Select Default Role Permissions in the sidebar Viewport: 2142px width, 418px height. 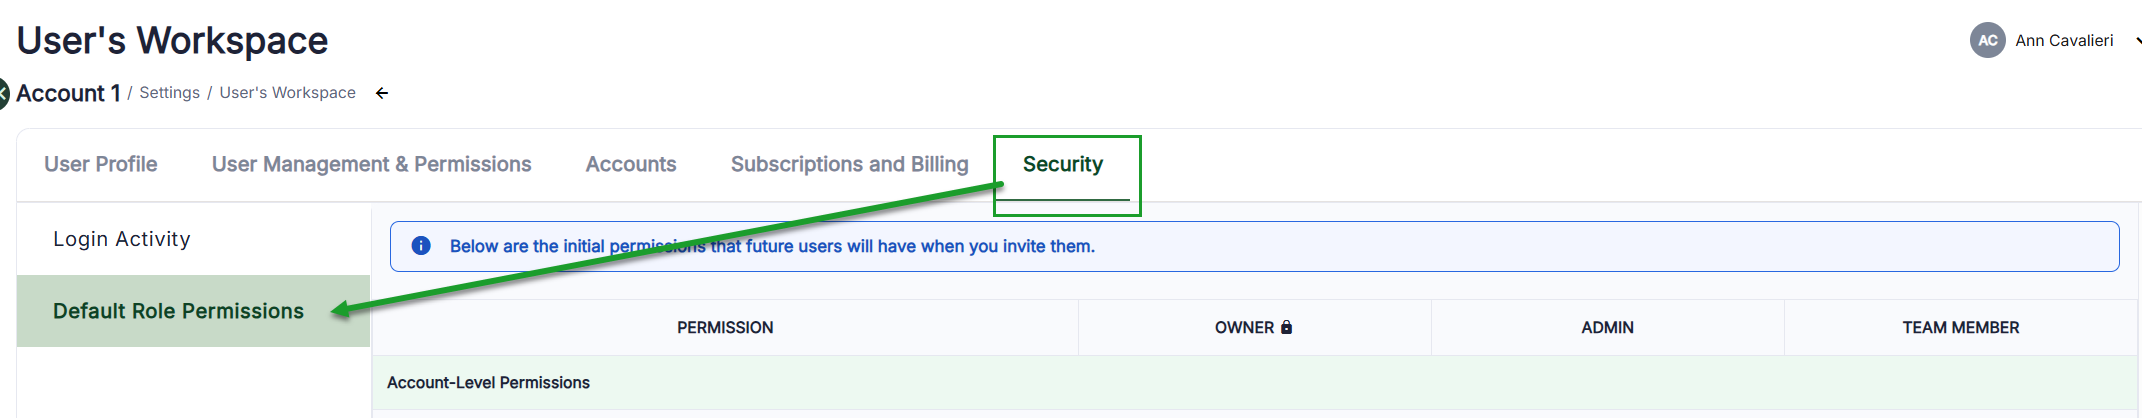(178, 311)
